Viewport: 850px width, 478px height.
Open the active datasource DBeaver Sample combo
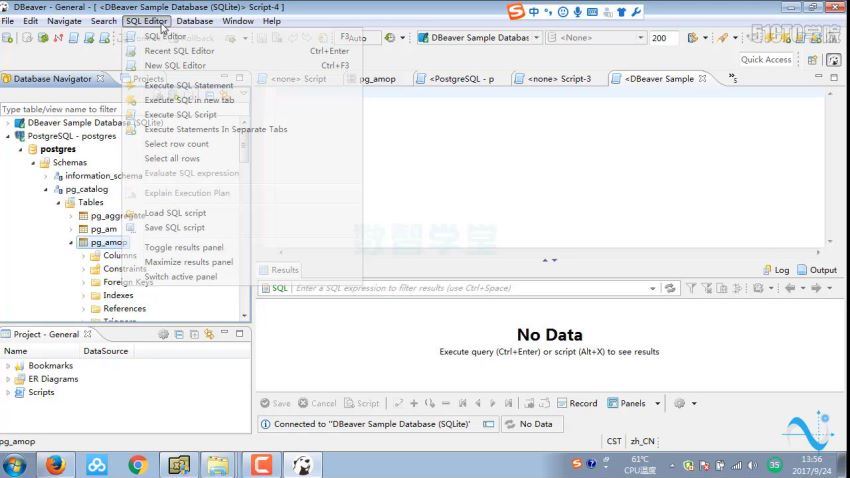point(479,38)
